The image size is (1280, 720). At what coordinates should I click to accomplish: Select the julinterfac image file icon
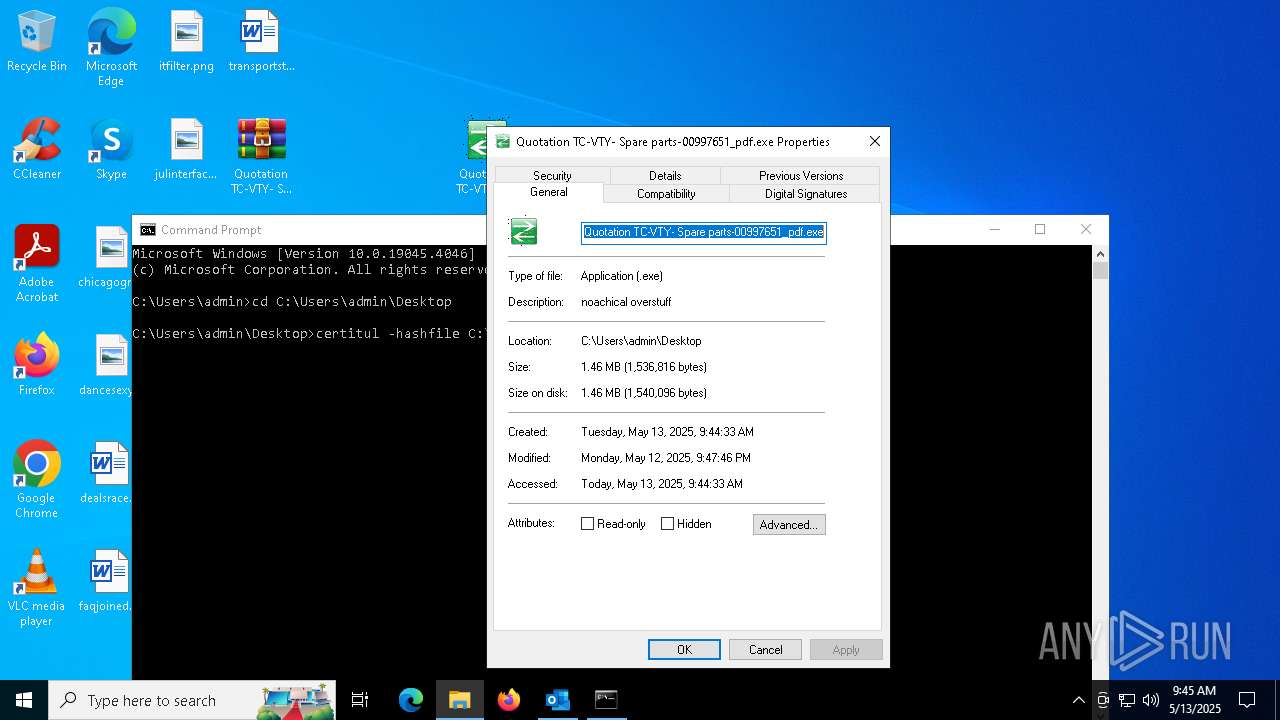tap(186, 149)
